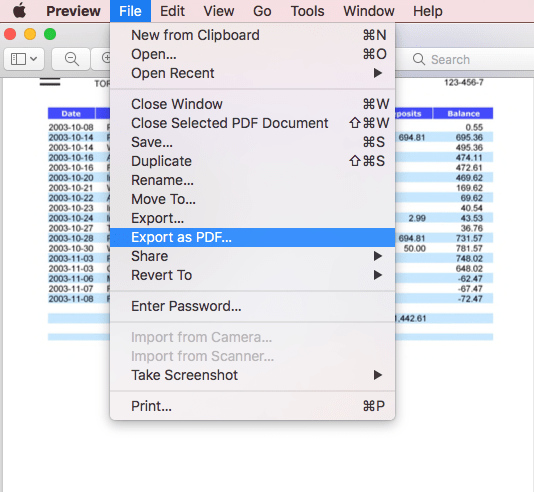This screenshot has height=492, width=534.
Task: Click in the Search field
Action: click(x=465, y=59)
